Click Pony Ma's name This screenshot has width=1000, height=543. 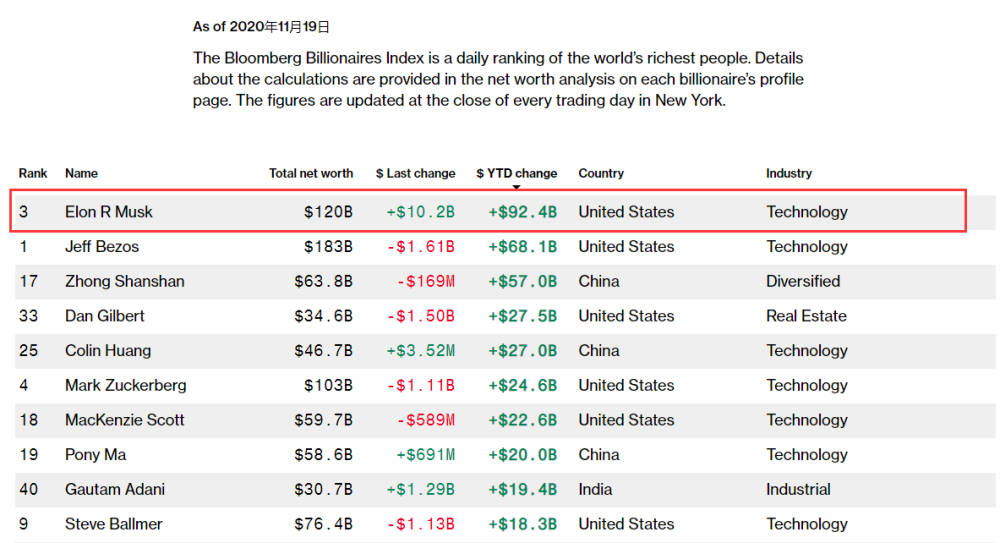coord(96,454)
